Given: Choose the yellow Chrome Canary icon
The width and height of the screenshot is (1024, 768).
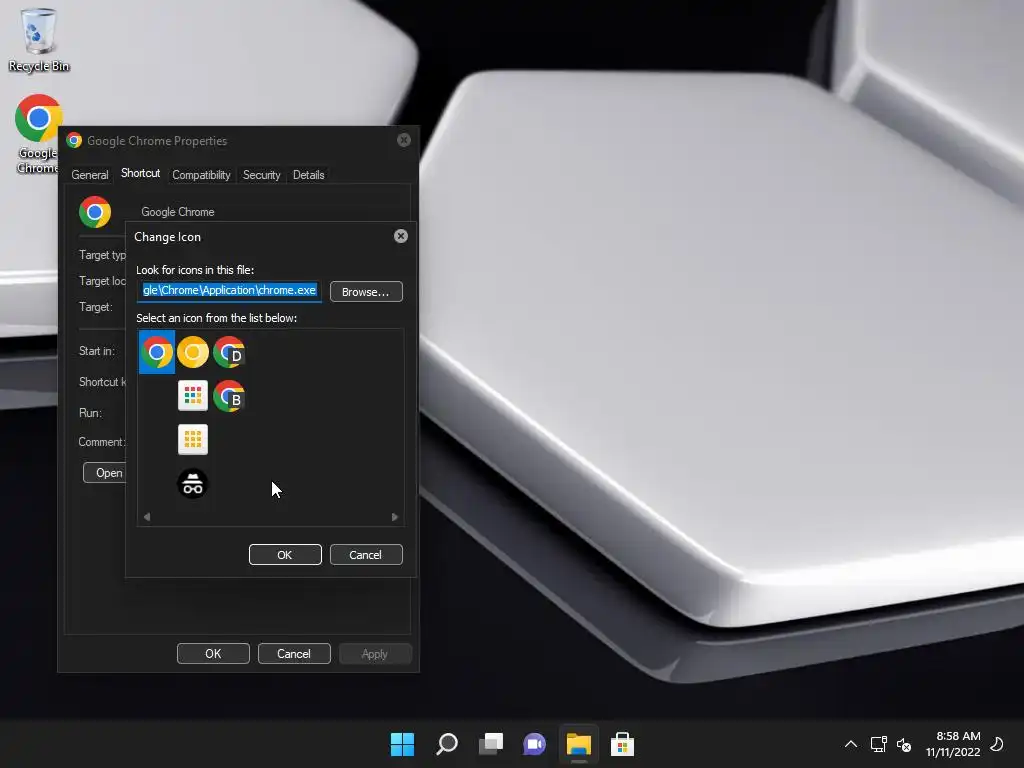Looking at the screenshot, I should 193,352.
